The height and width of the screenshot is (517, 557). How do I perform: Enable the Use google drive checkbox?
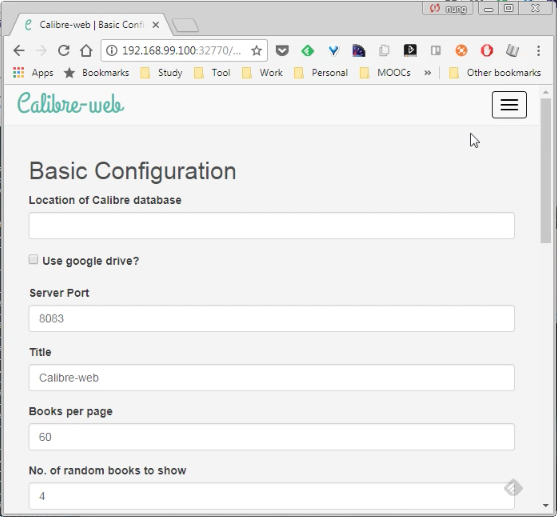pos(33,259)
